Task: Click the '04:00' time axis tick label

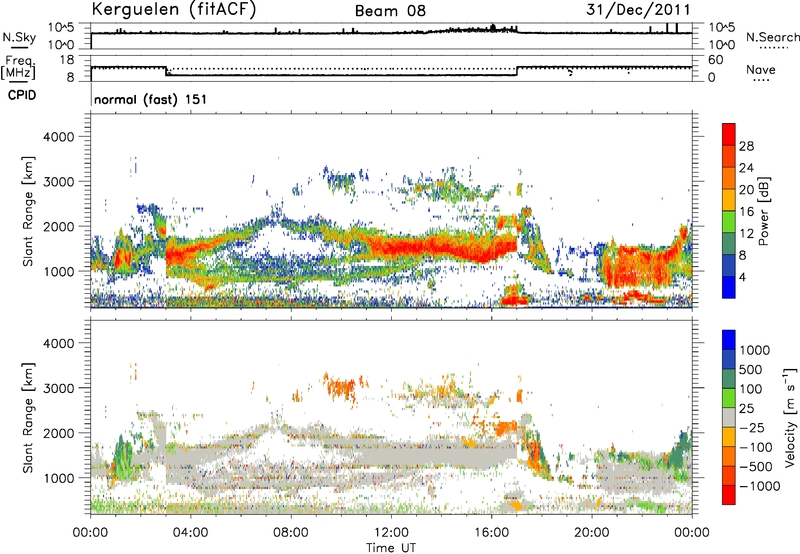Action: (x=190, y=533)
